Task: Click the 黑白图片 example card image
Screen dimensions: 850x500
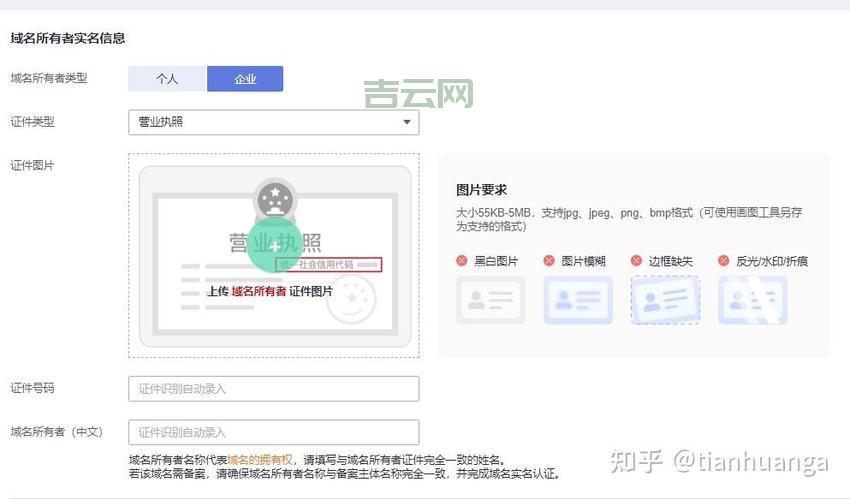Action: coord(491,300)
